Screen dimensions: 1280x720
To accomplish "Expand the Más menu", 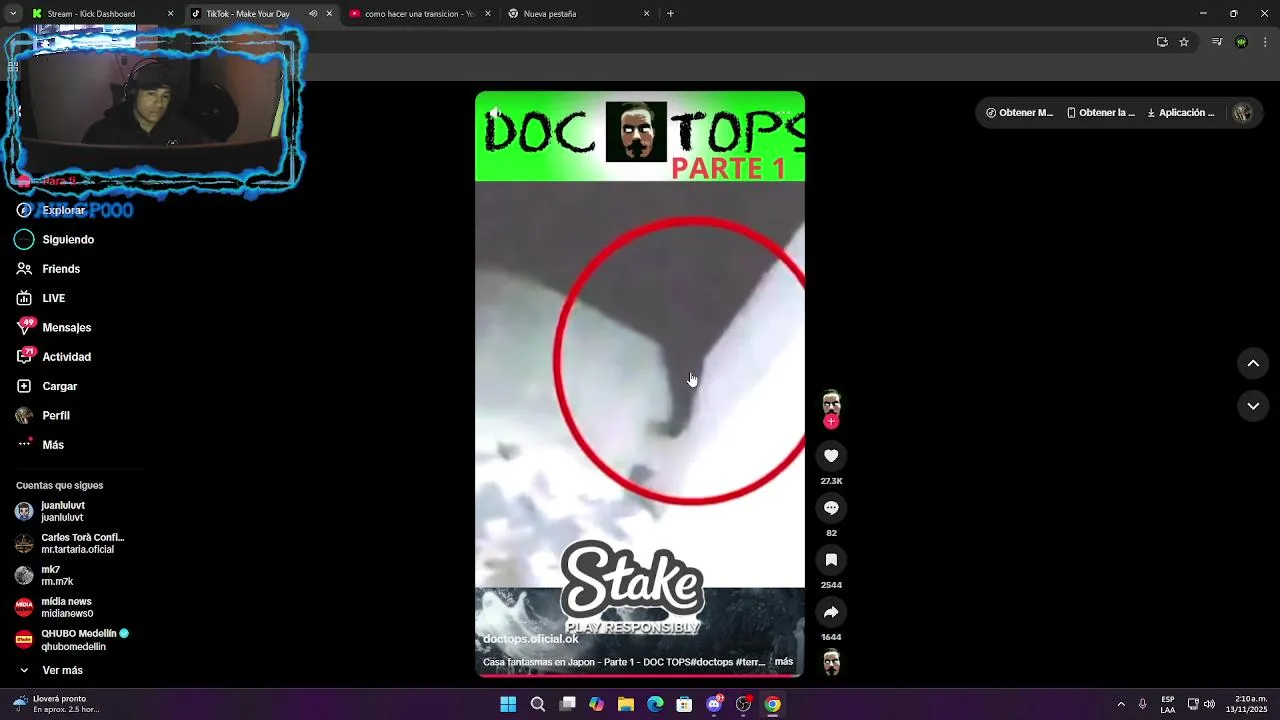I will (53, 445).
